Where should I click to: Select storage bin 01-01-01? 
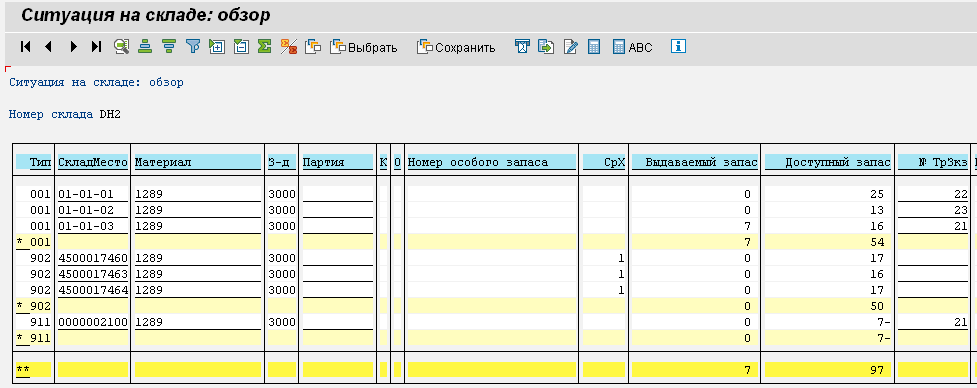[x=93, y=194]
